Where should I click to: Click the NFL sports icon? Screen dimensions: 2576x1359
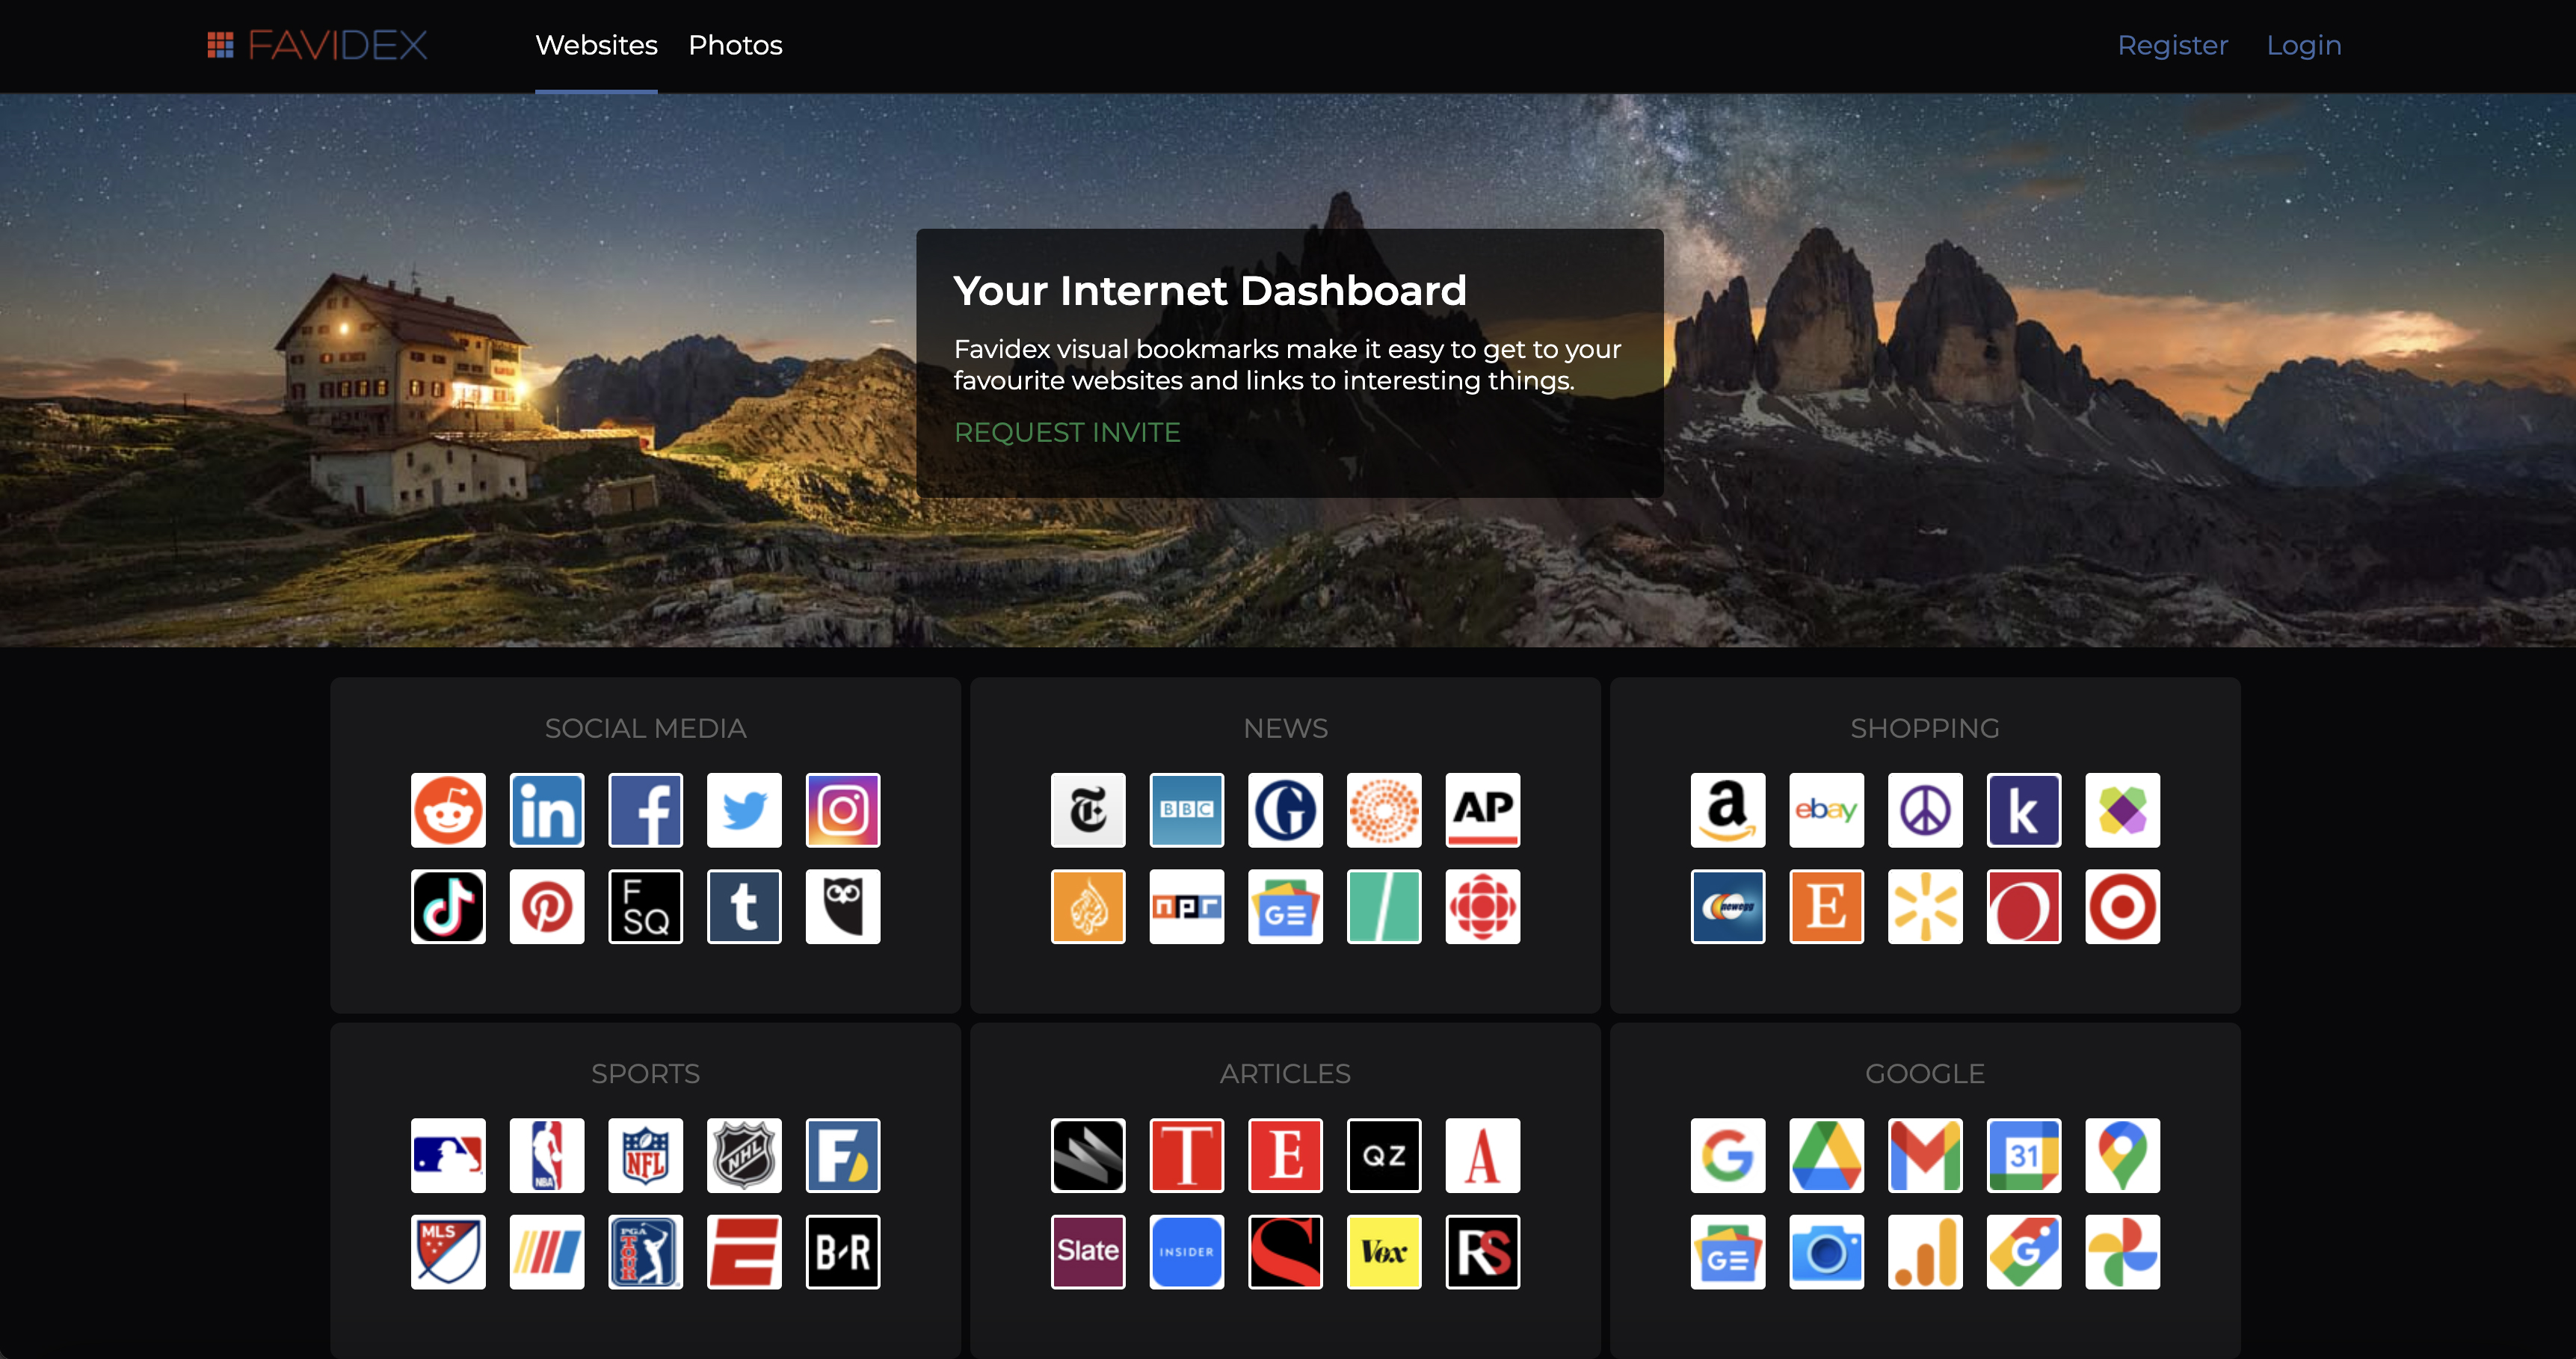645,1155
